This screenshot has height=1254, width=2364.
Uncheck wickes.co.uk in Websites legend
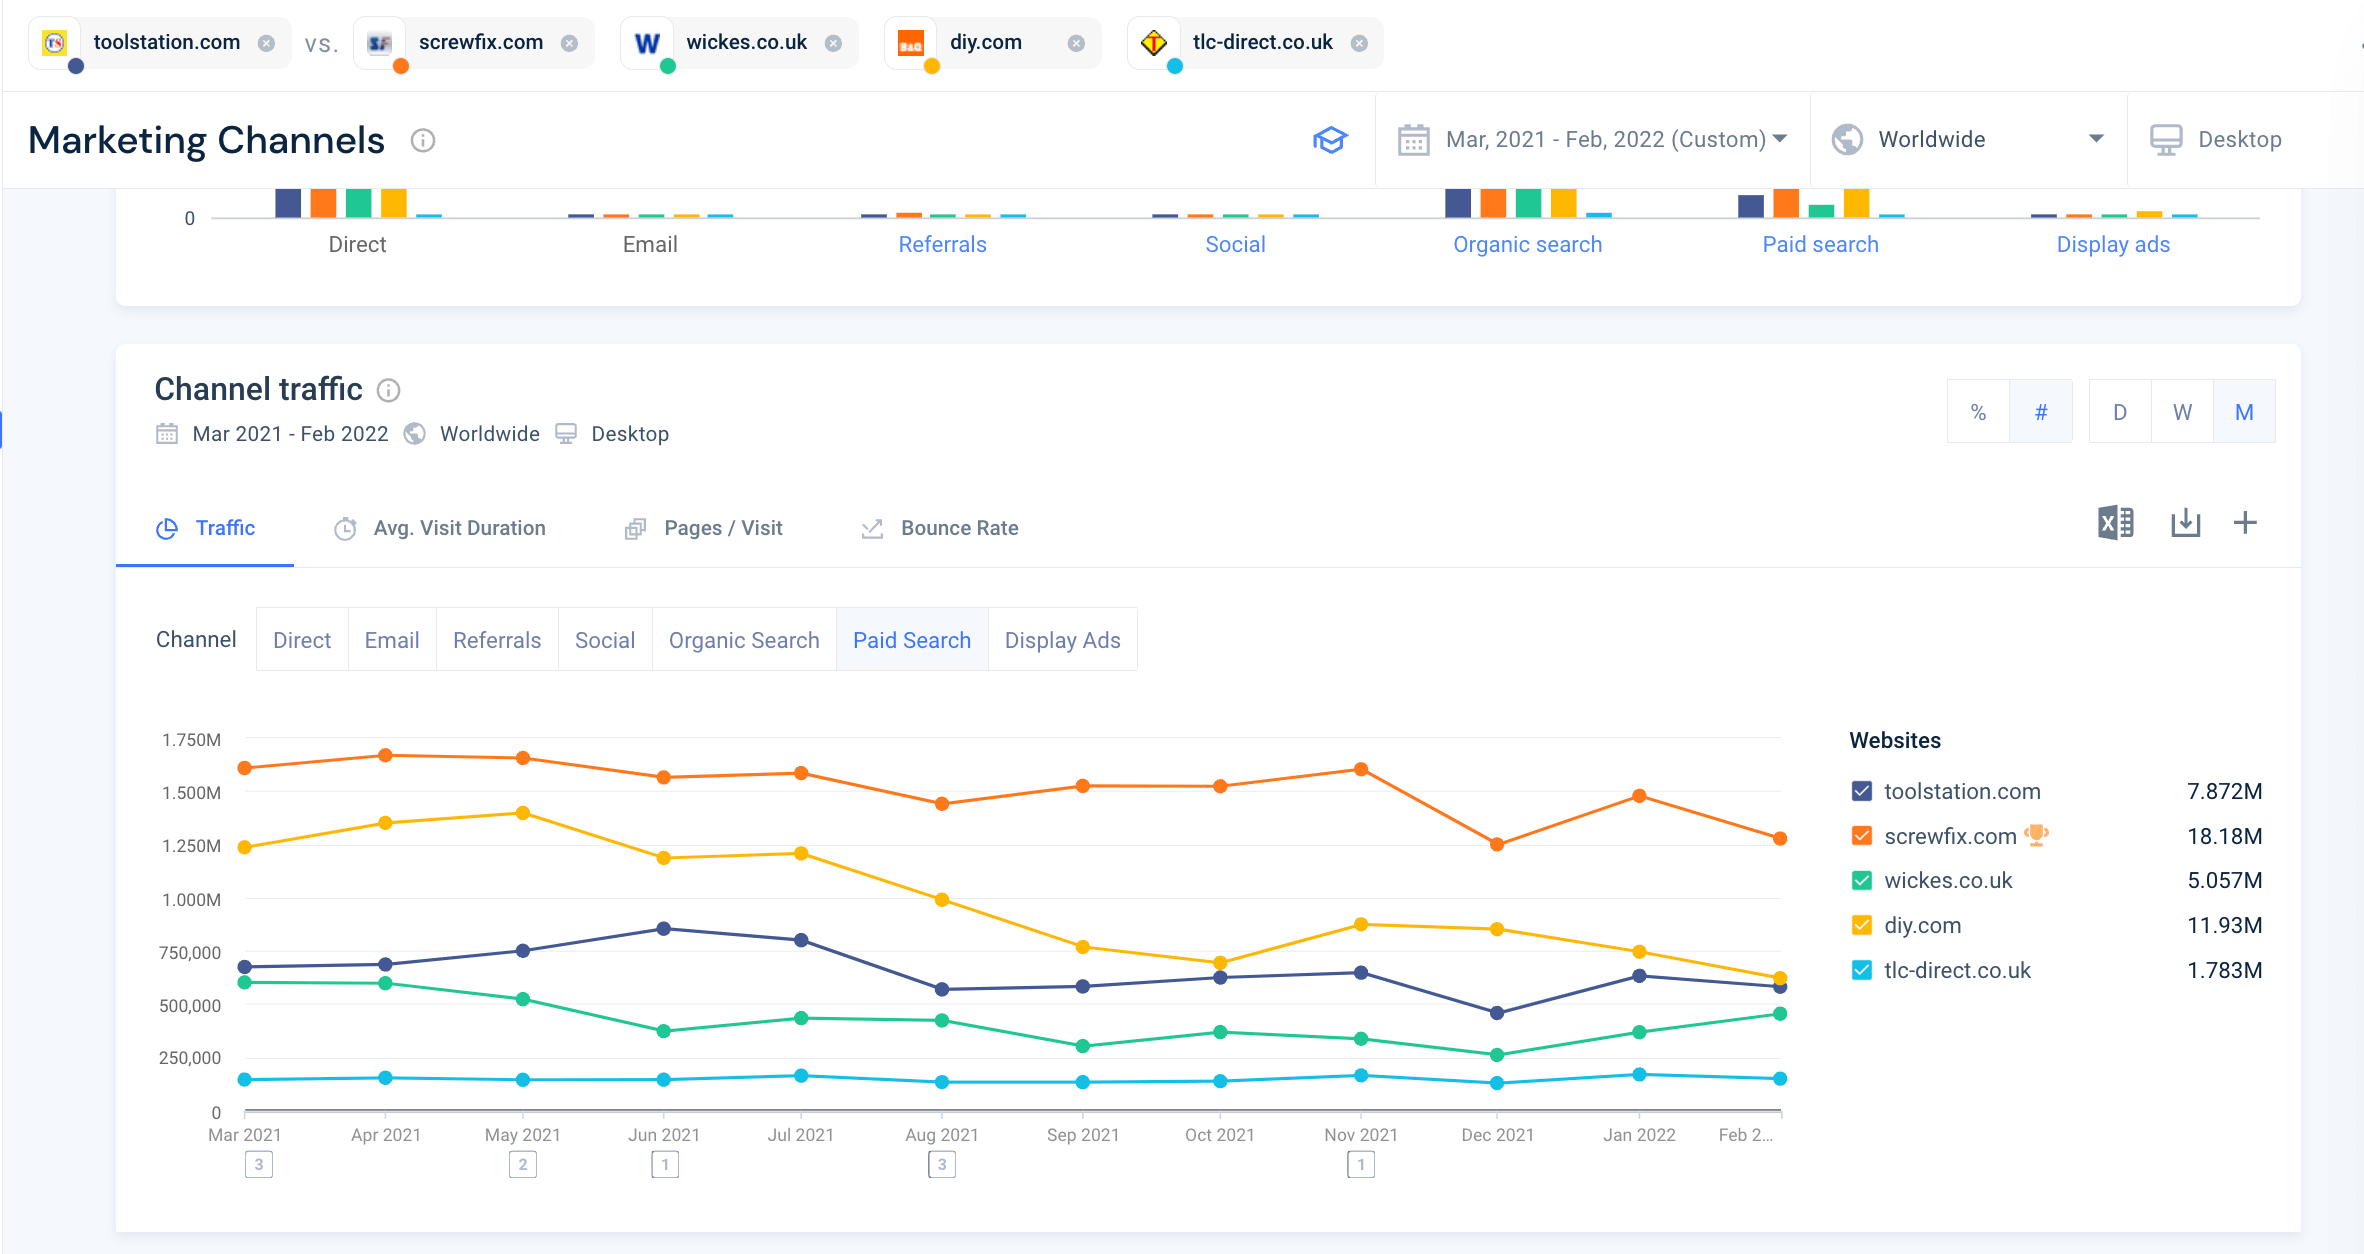click(x=1861, y=880)
